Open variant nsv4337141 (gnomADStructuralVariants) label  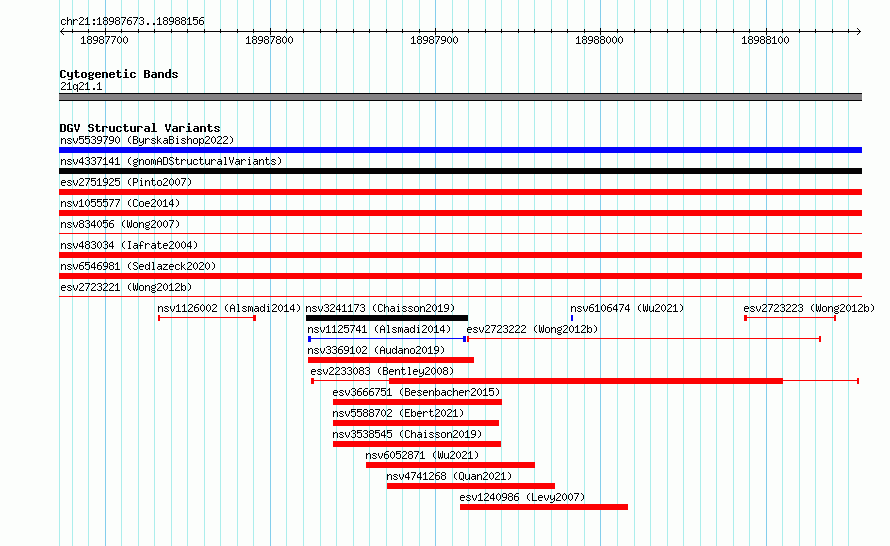(171, 161)
